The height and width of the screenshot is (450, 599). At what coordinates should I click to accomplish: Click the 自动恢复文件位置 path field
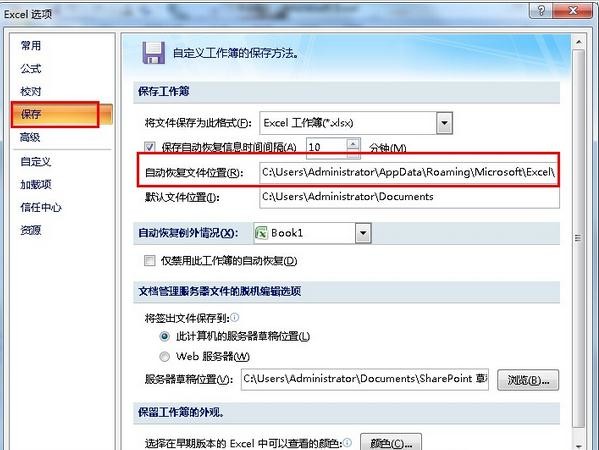(409, 172)
